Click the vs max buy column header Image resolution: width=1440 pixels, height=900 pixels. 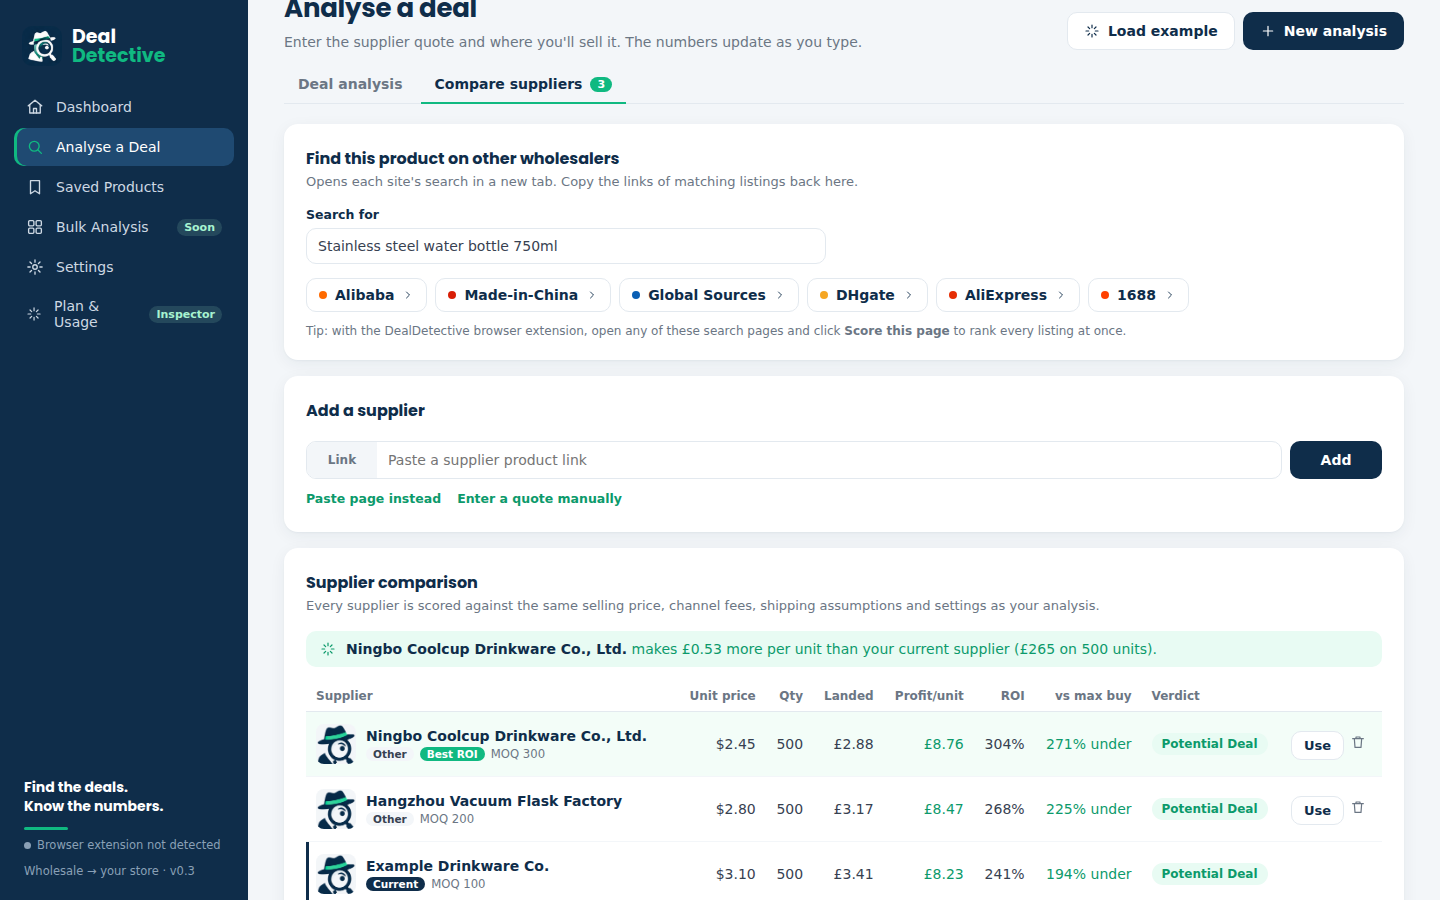point(1093,696)
